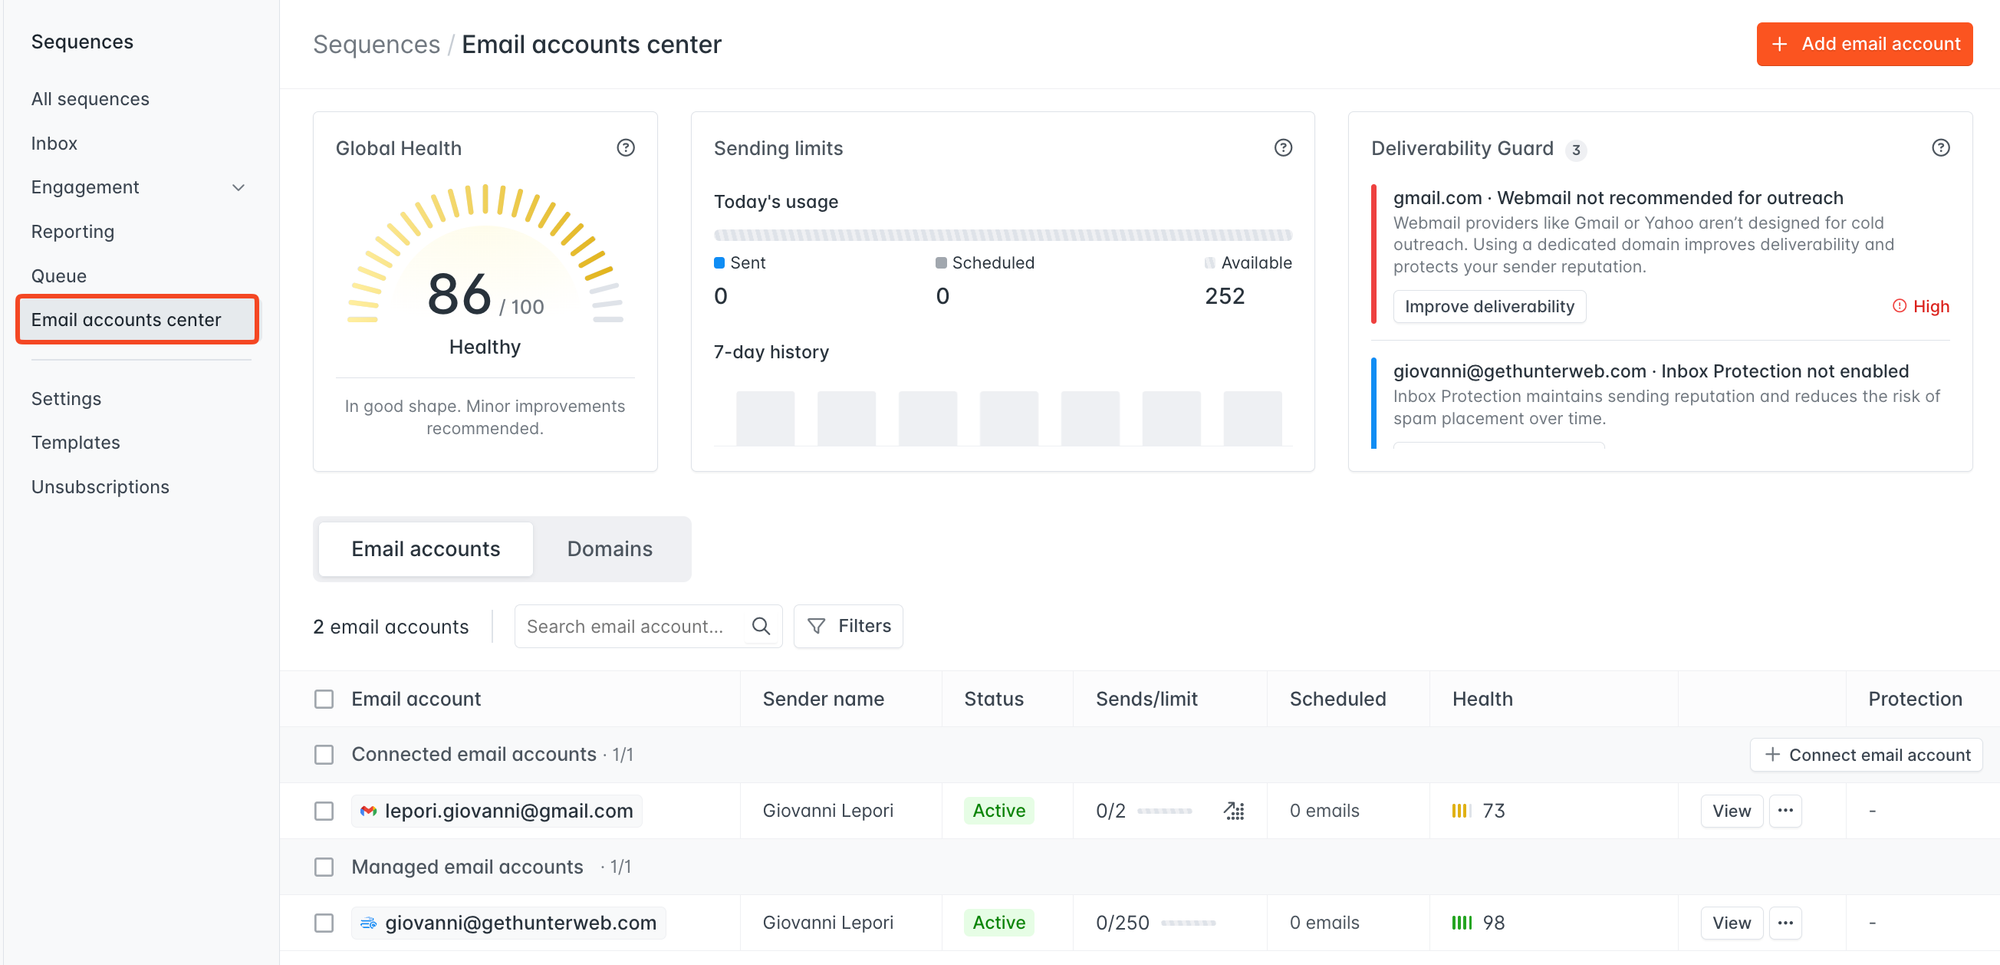2000x965 pixels.
Task: Open Reporting in the sidebar
Action: point(73,232)
